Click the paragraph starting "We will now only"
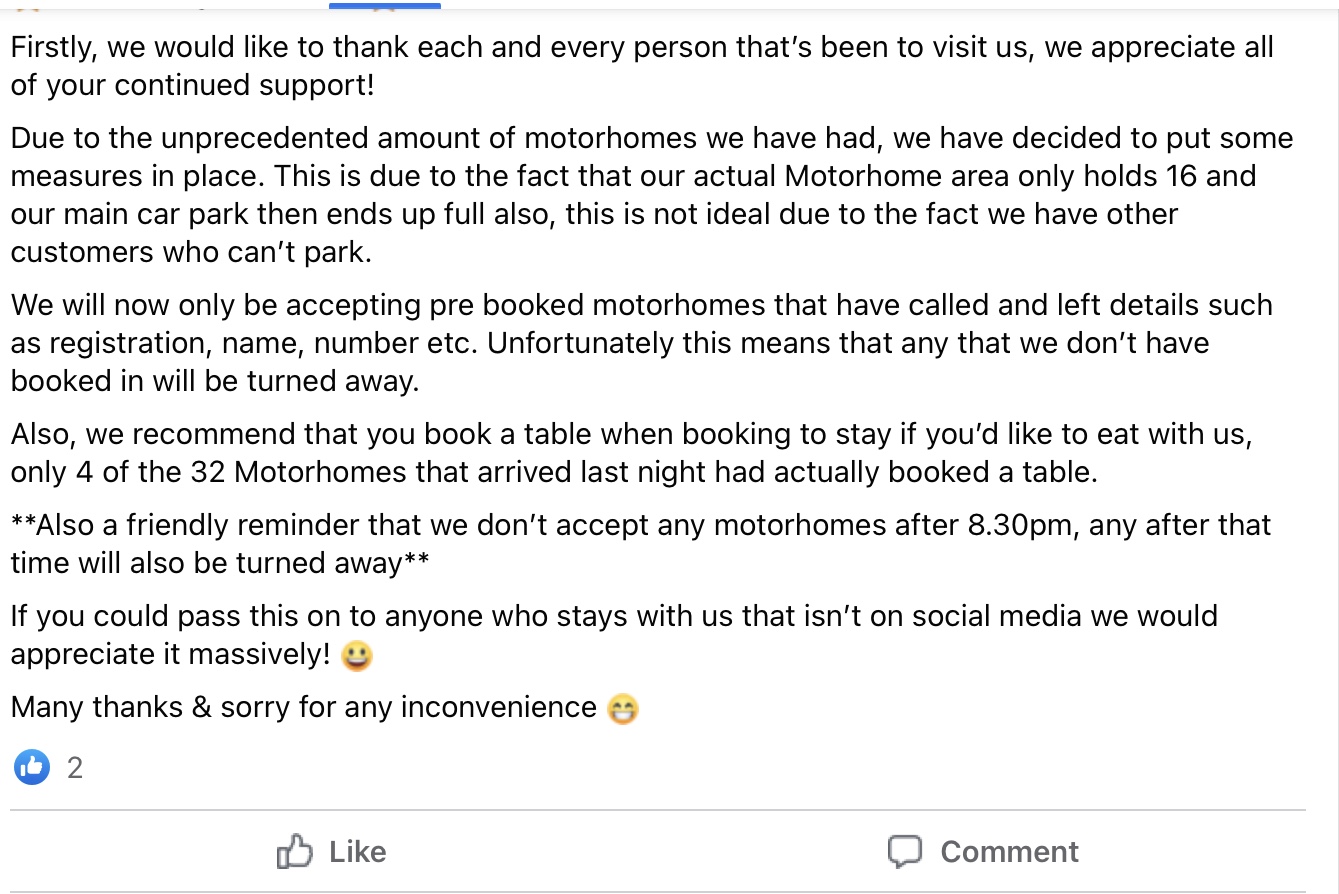This screenshot has width=1339, height=894. [x=641, y=343]
